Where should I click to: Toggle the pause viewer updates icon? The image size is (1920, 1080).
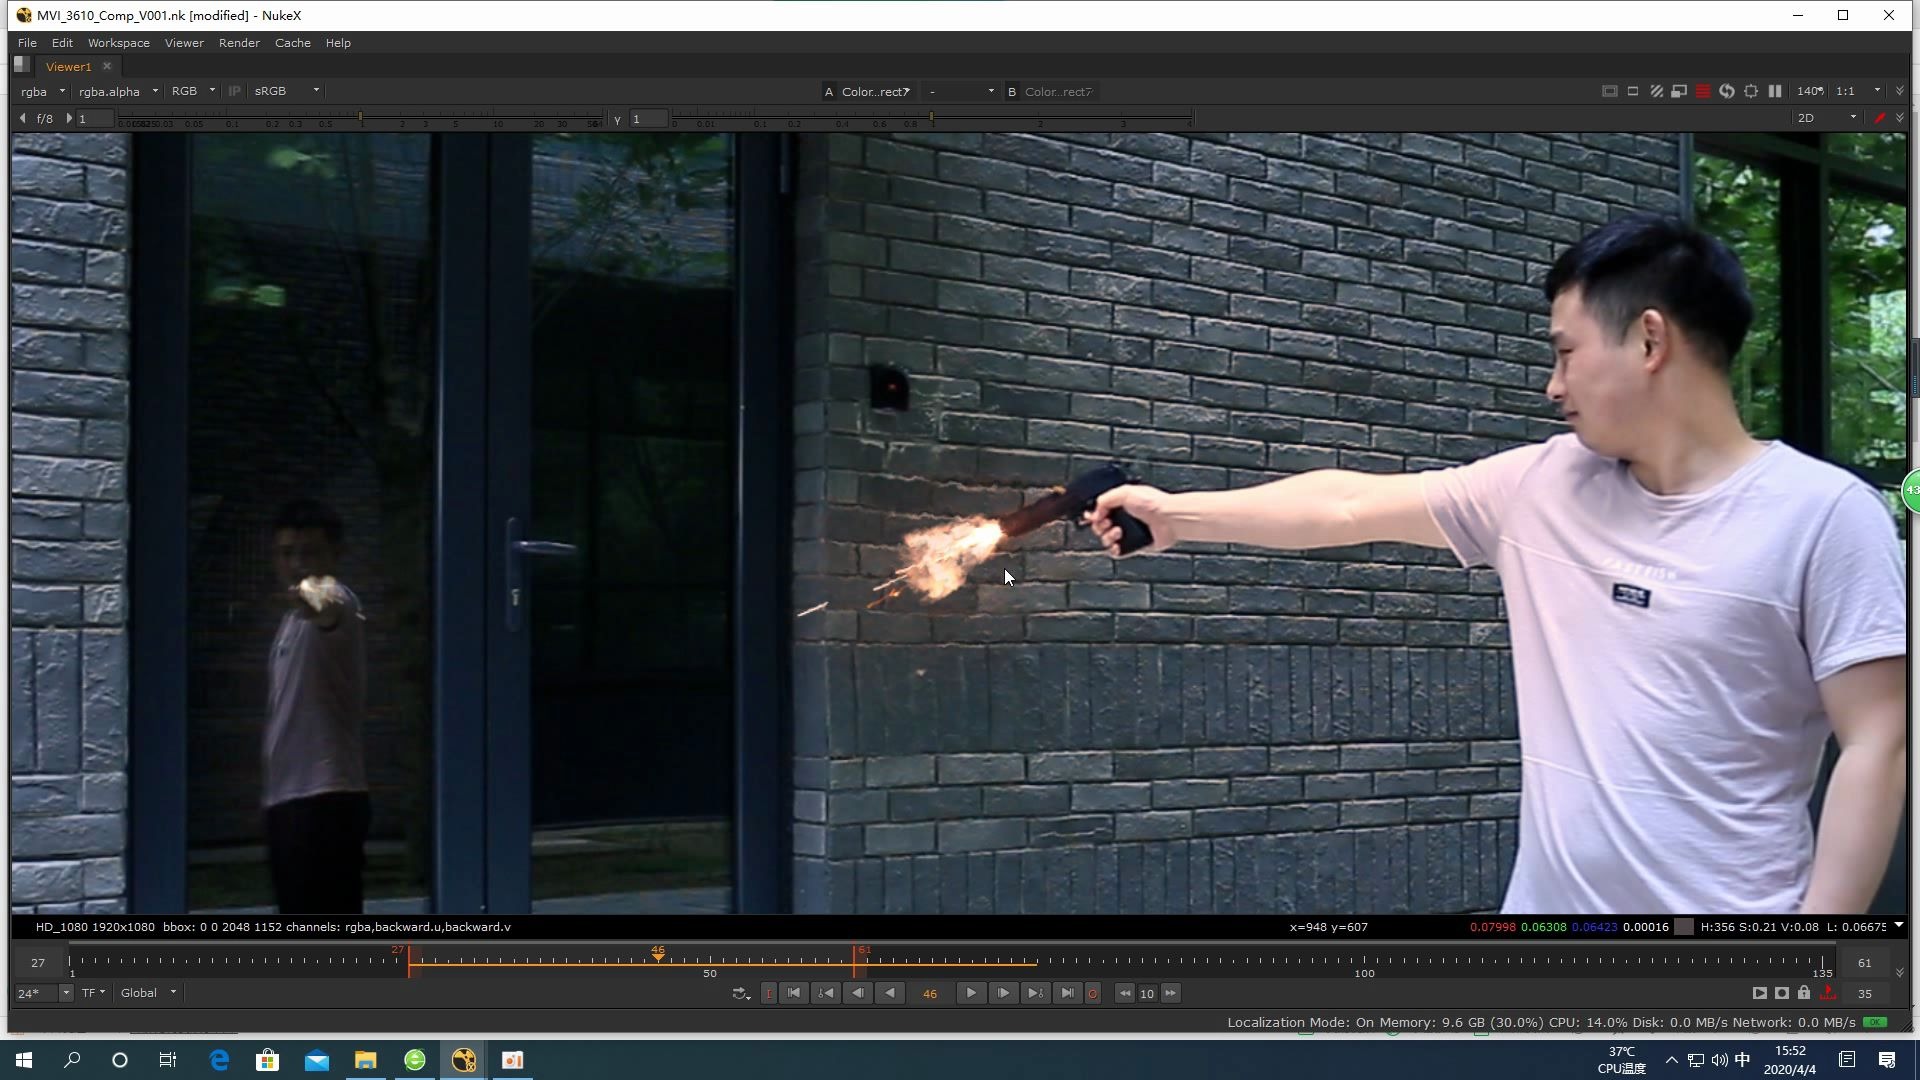pos(1775,91)
